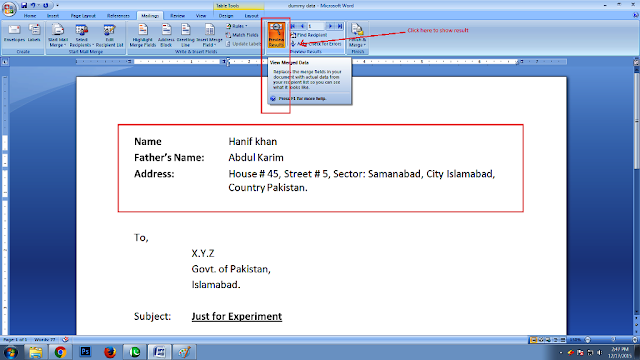Save document from Quick Access toolbar
This screenshot has width=640, height=360.
pyautogui.click(x=24, y=5)
